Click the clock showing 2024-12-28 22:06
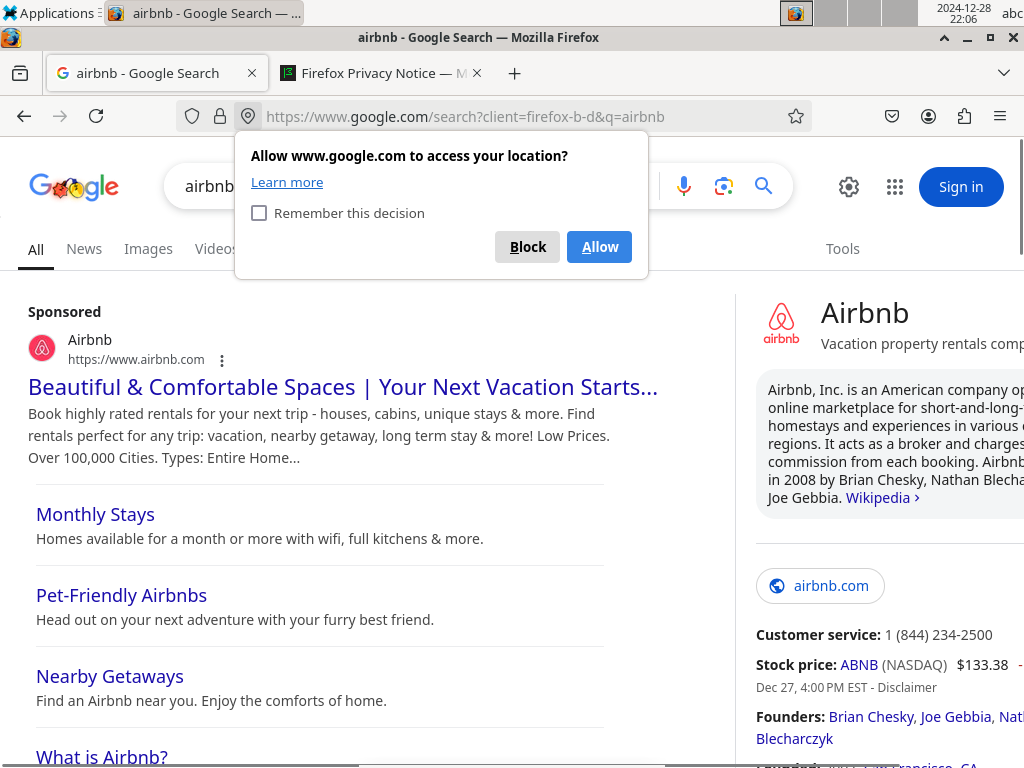 click(963, 13)
